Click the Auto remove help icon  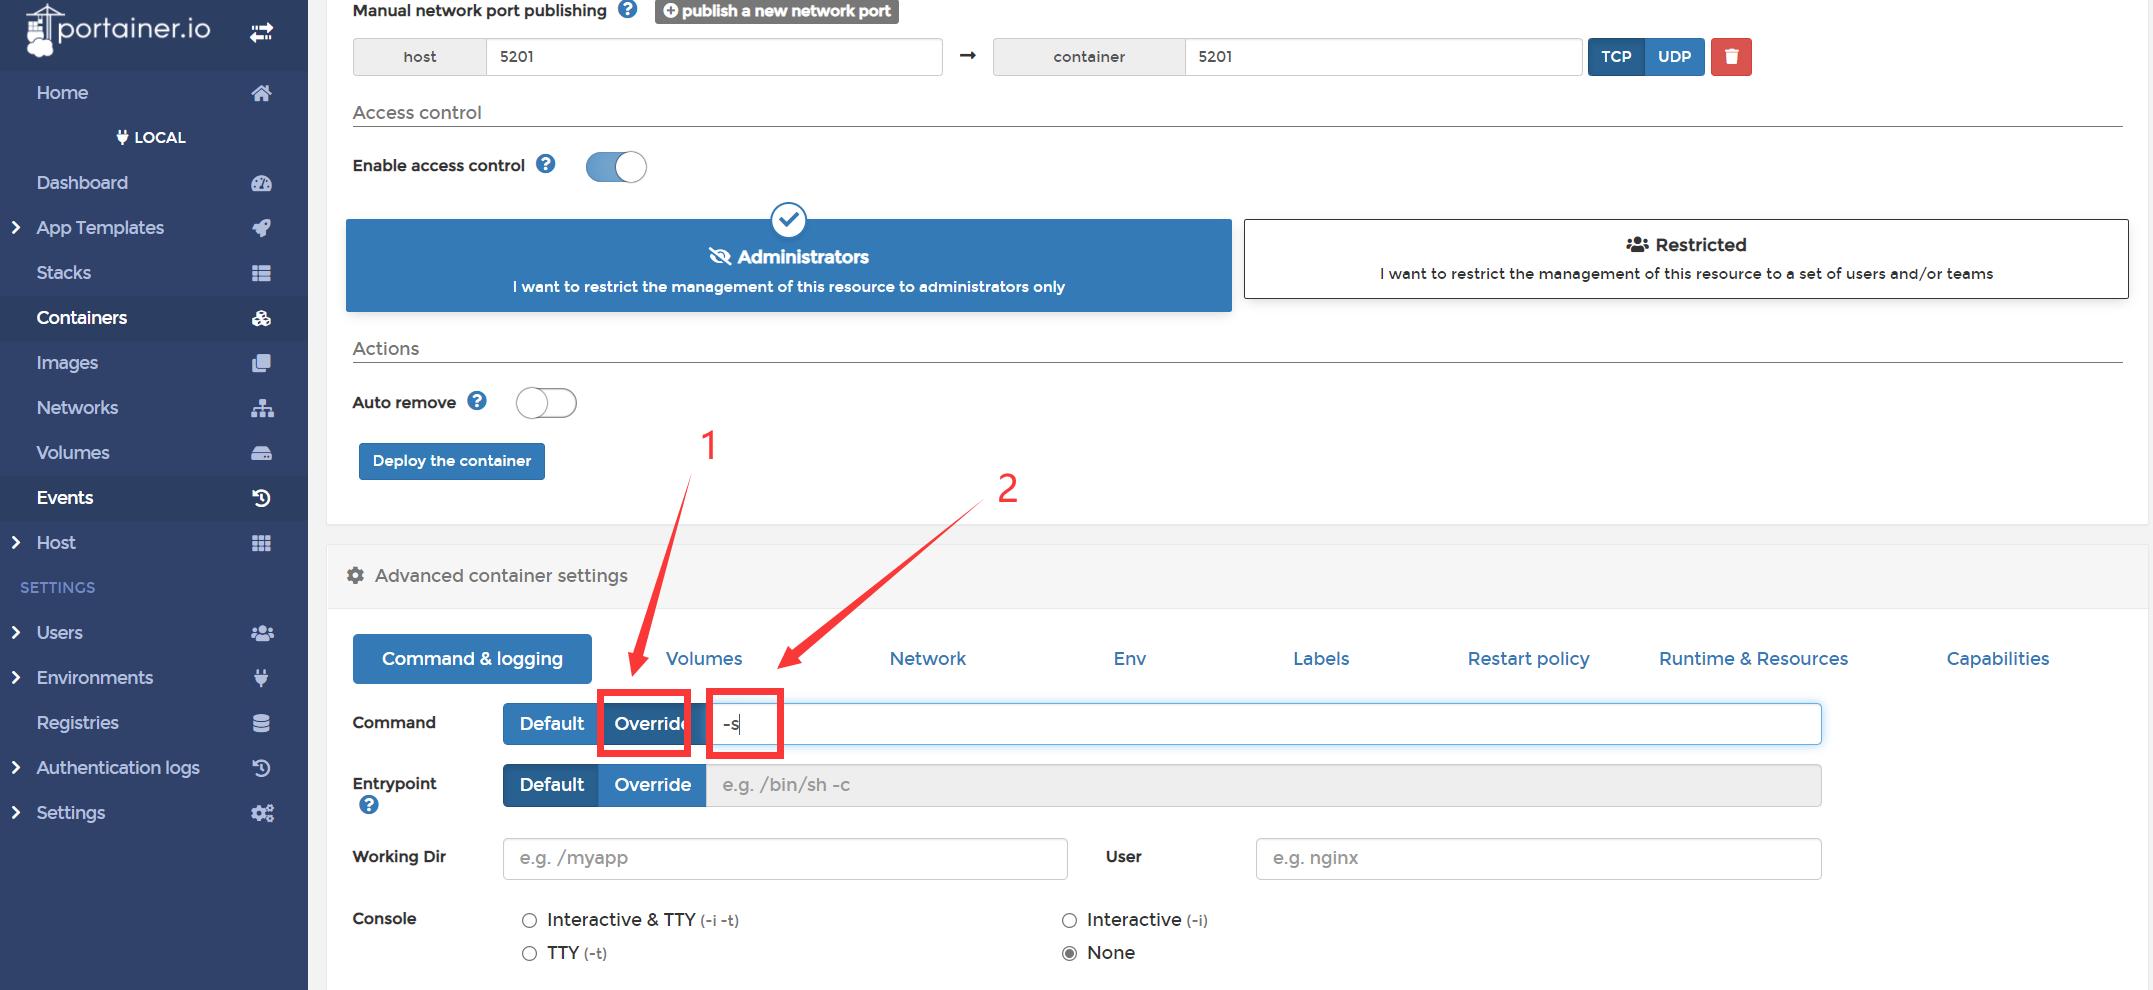pyautogui.click(x=477, y=401)
